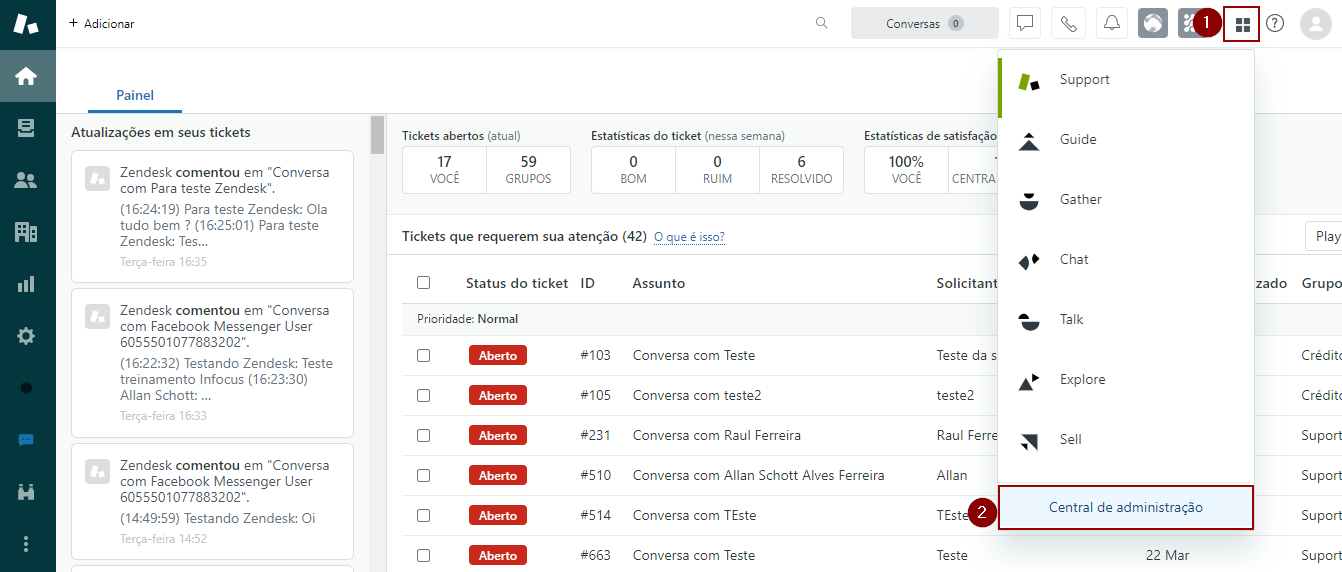Choose Central de administração menu entry
The image size is (1342, 572).
click(1125, 508)
